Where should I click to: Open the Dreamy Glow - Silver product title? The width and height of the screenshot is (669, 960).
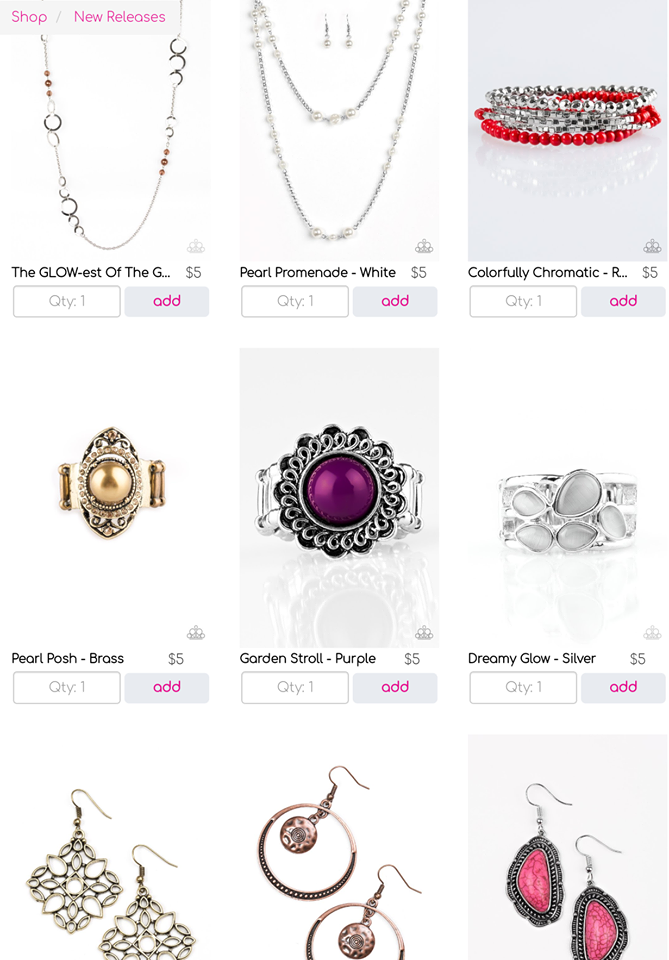pos(531,659)
